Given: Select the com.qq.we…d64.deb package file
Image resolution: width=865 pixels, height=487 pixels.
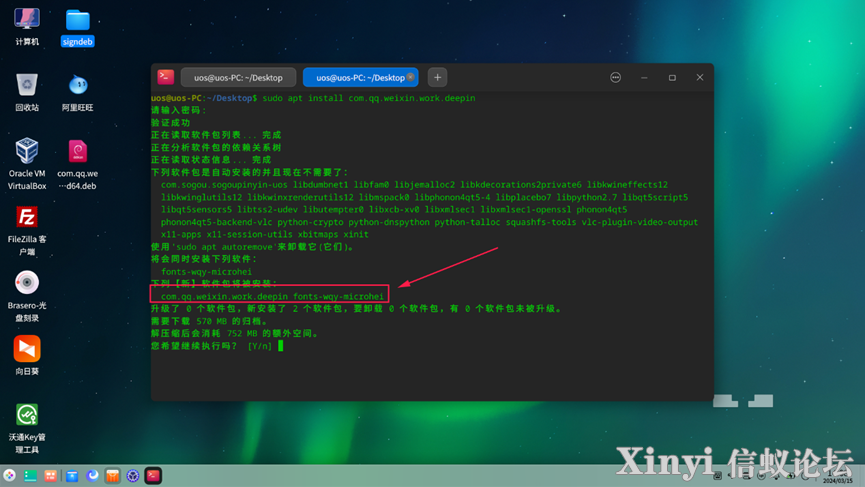Looking at the screenshot, I should 77,164.
